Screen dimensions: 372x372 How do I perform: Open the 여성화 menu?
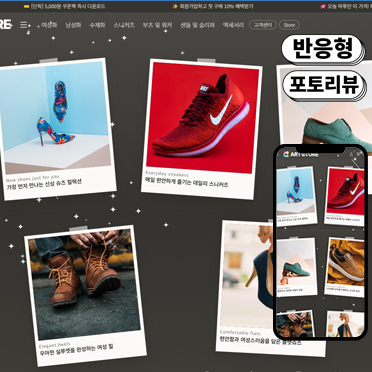coord(49,25)
